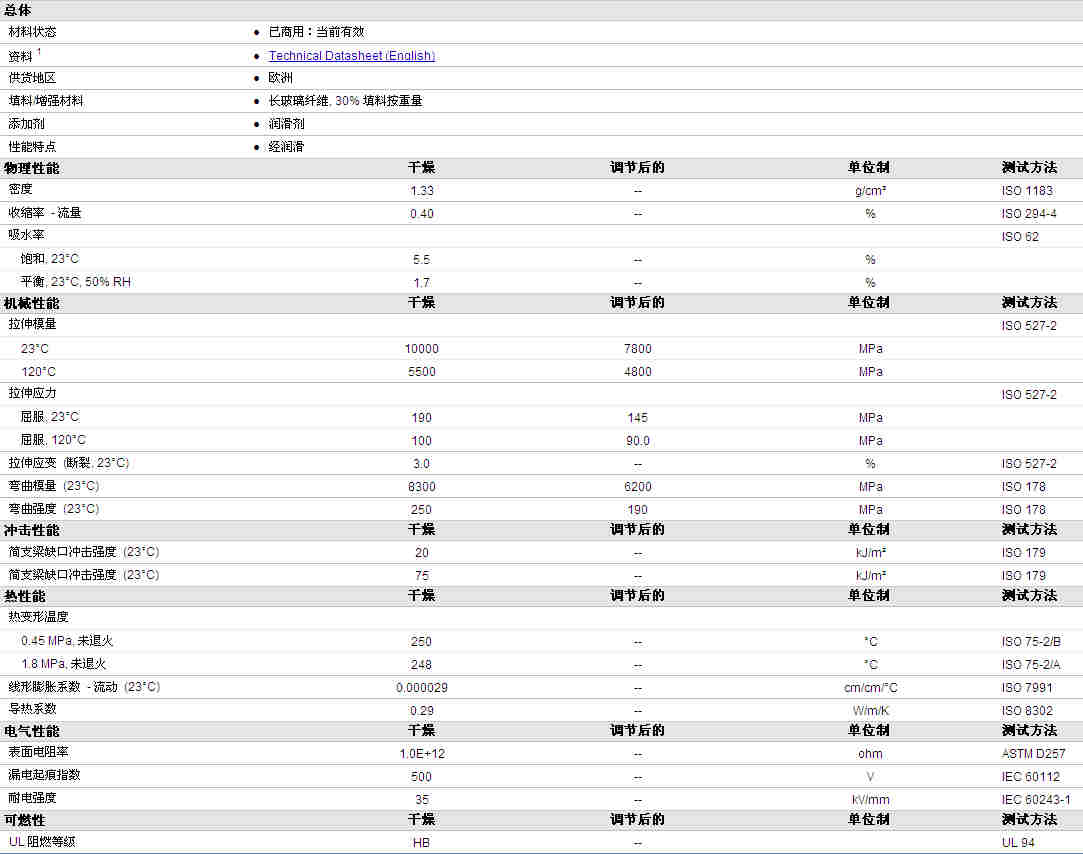This screenshot has height=854, width=1083.
Task: Click the unit cm/cm/°C
Action: click(870, 687)
